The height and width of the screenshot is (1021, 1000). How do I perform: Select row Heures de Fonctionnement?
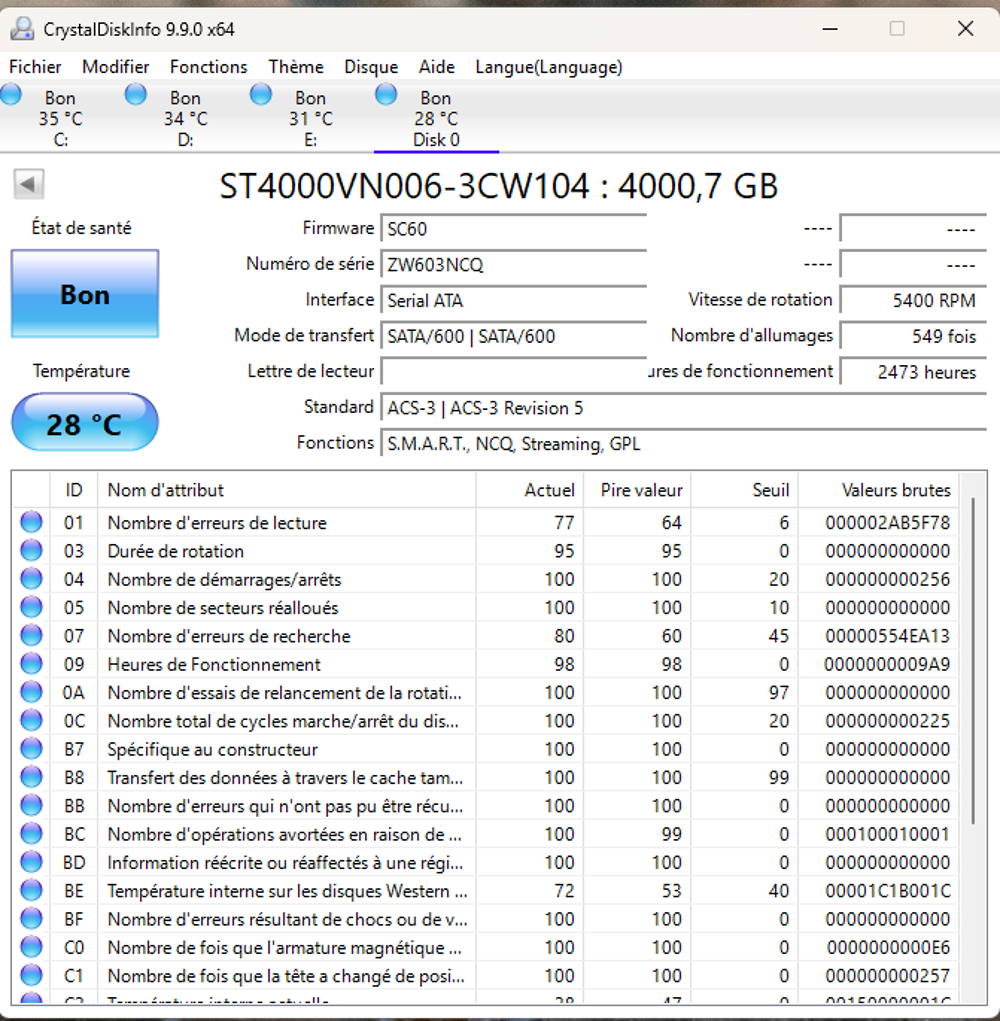(486, 664)
